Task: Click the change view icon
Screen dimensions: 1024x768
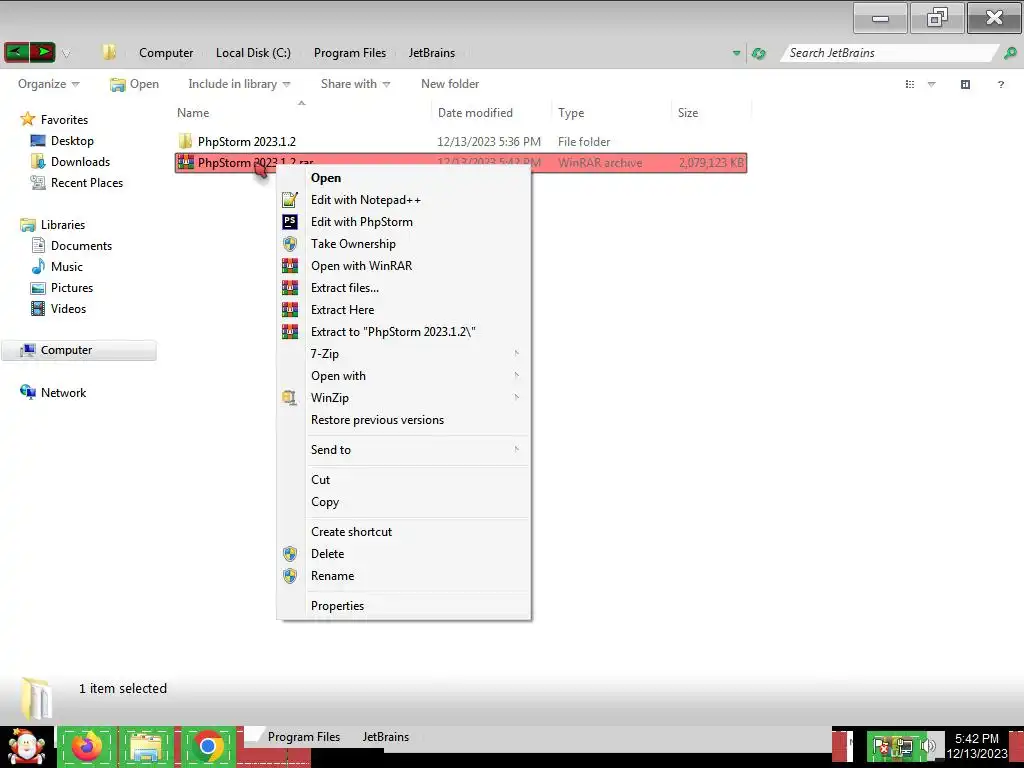Action: point(910,84)
